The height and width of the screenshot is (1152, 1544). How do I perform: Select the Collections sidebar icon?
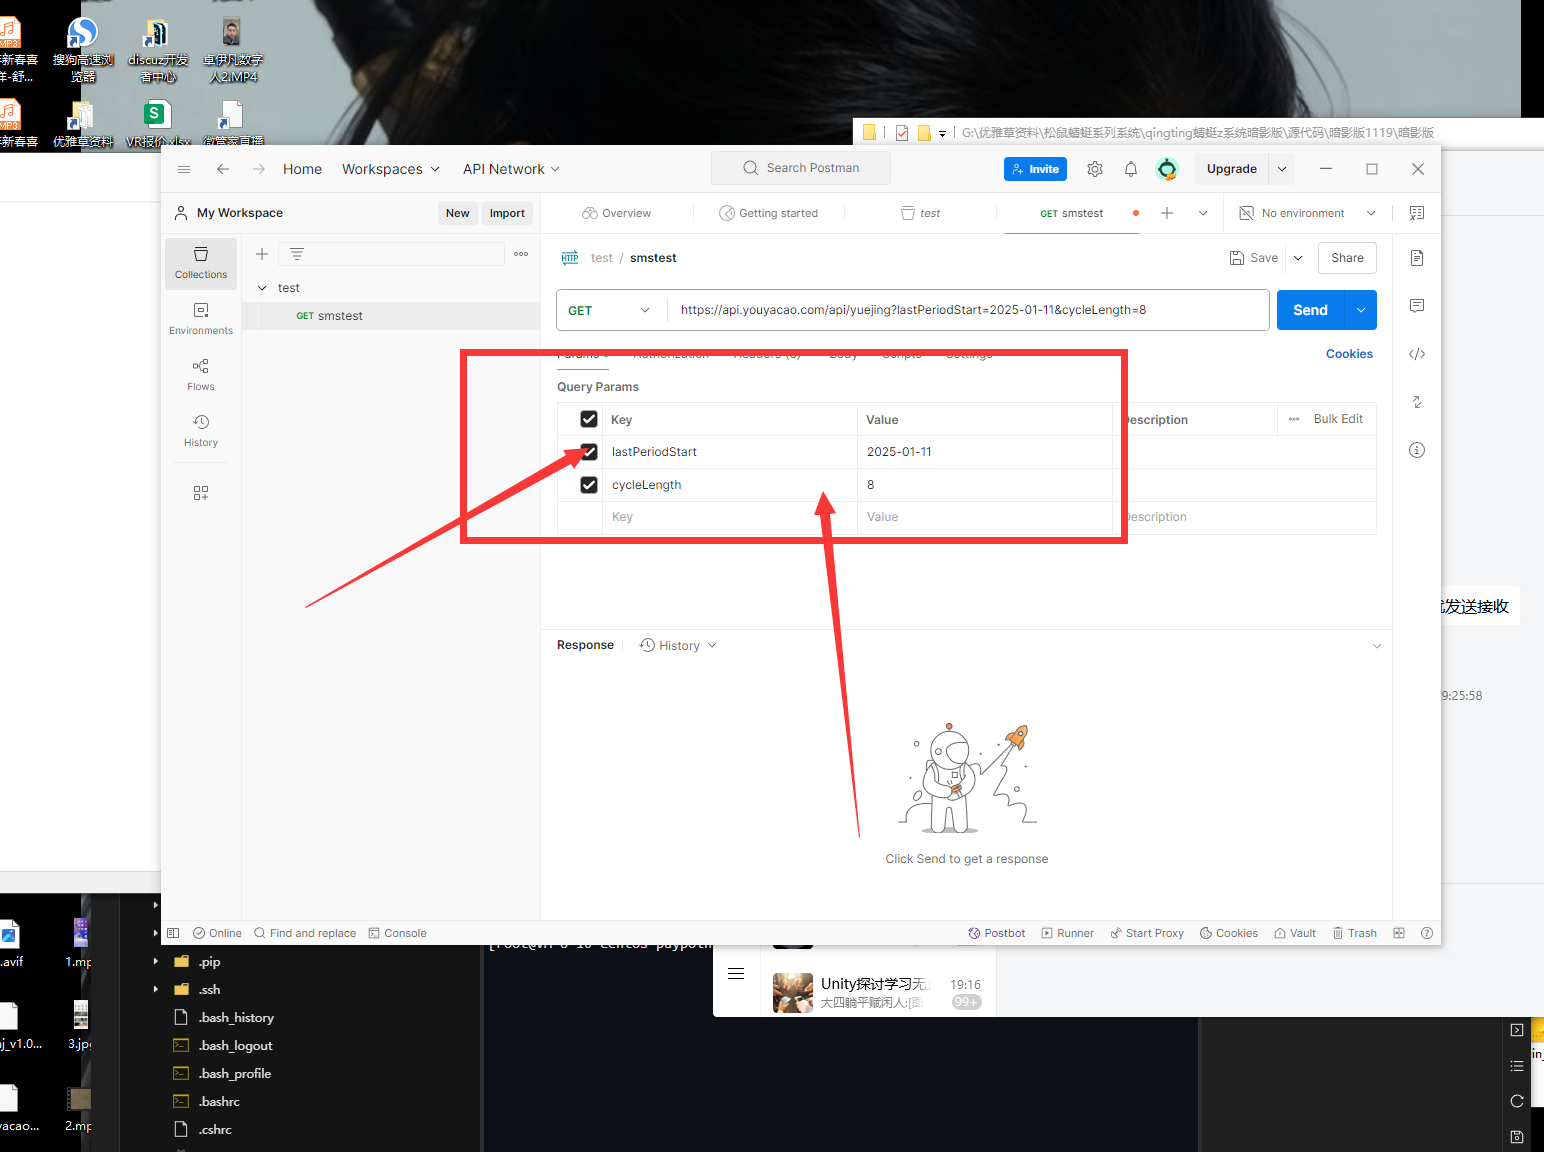(x=201, y=263)
